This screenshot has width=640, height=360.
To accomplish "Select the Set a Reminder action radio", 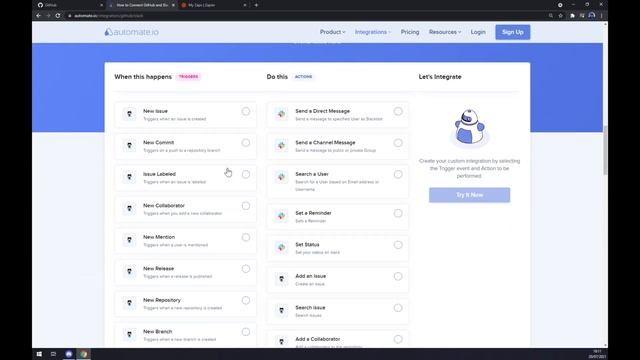I will click(x=398, y=213).
